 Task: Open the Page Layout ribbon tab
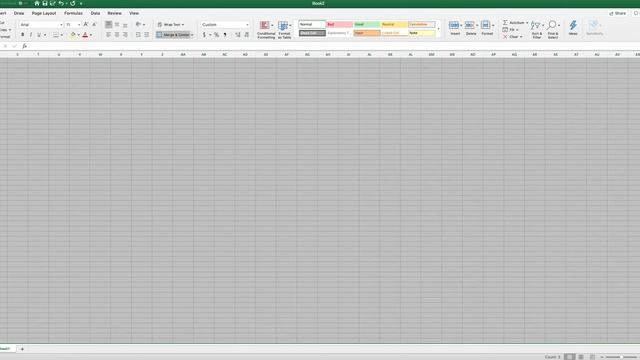pyautogui.click(x=44, y=13)
